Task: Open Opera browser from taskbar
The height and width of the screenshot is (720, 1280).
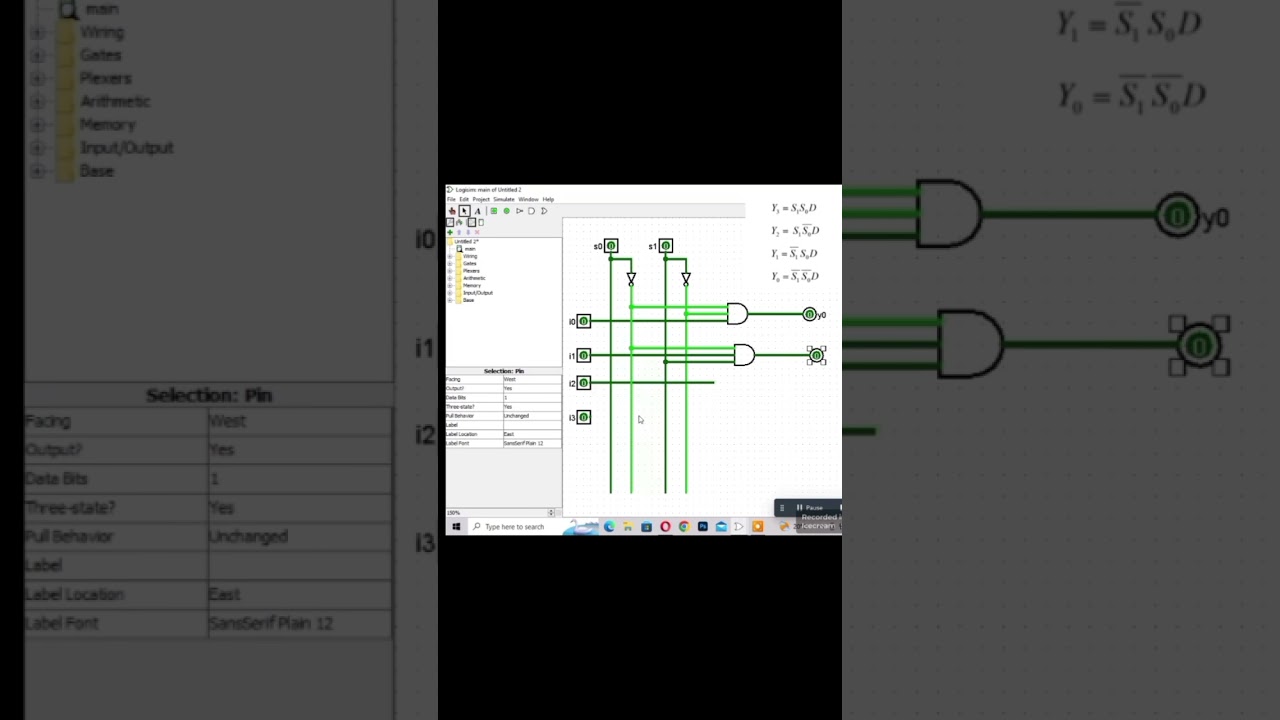Action: [665, 527]
